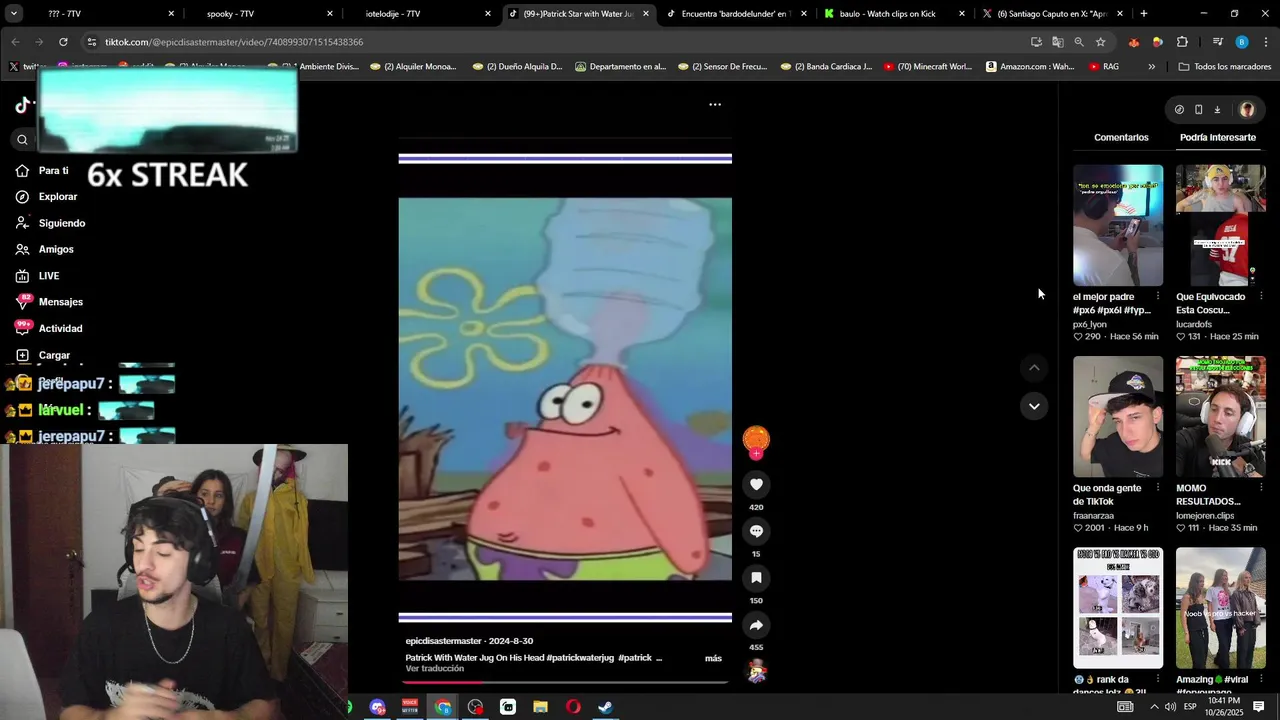Click install app icon in address bar
The height and width of the screenshot is (720, 1280).
point(1036,42)
